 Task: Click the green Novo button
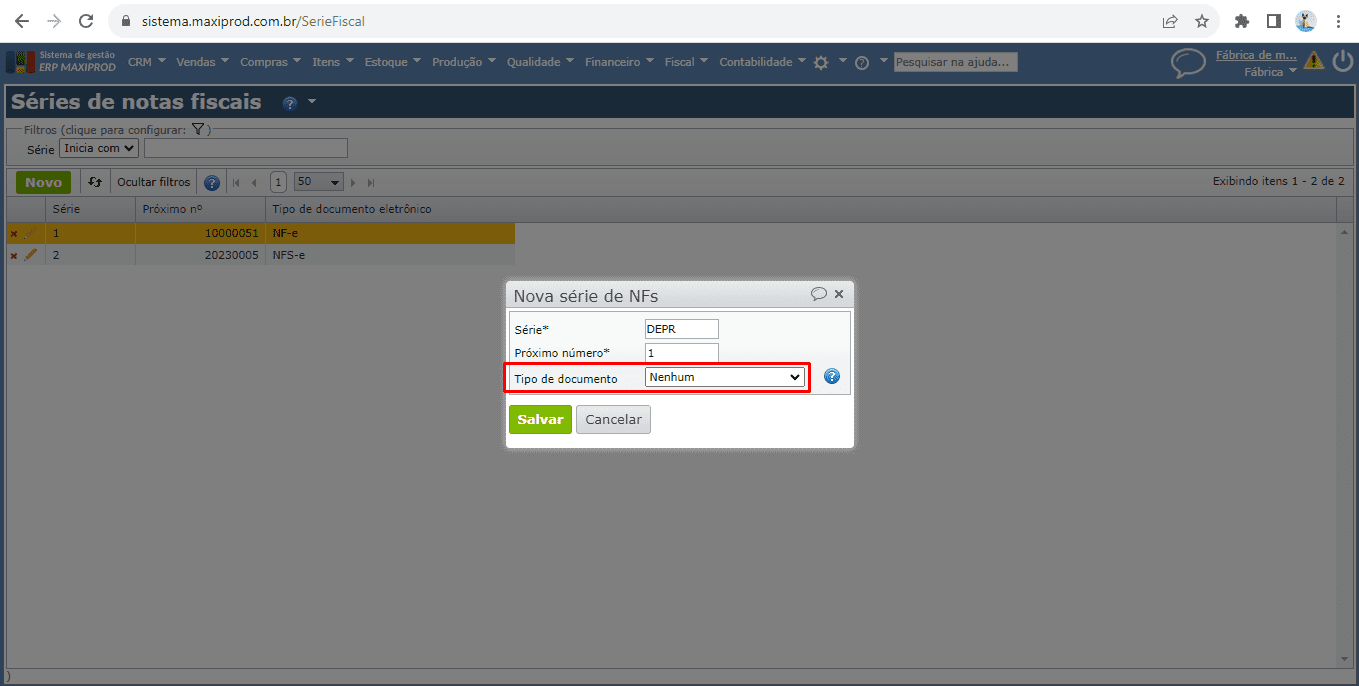44,182
